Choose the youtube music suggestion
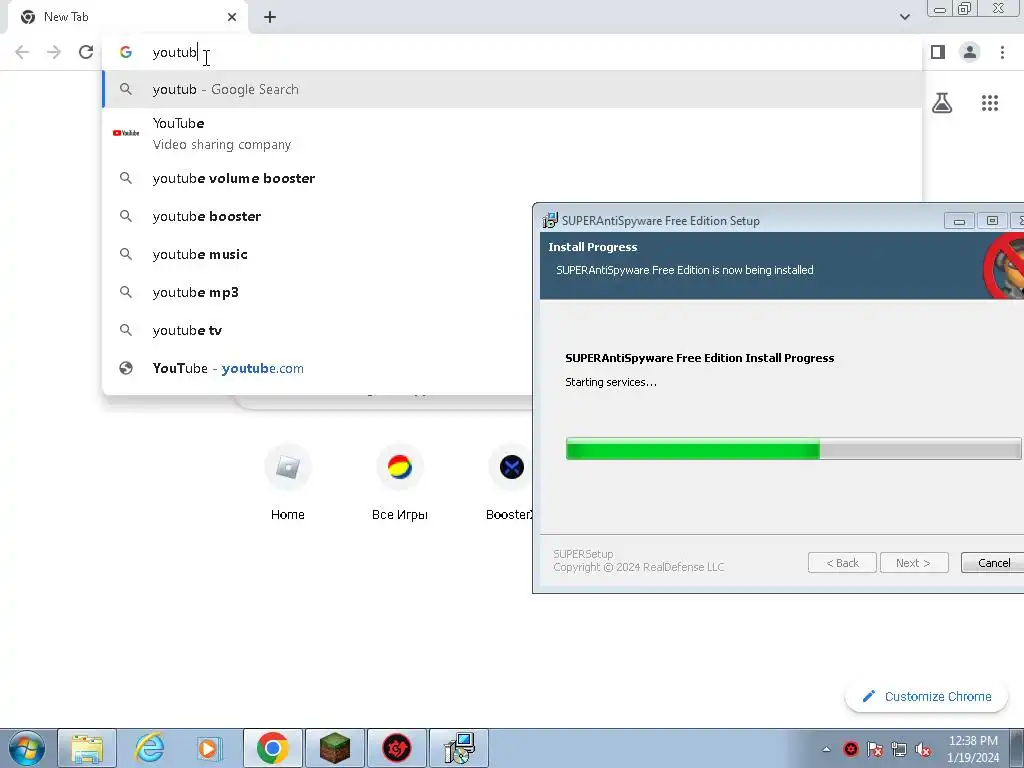This screenshot has width=1024, height=768. click(x=318, y=254)
